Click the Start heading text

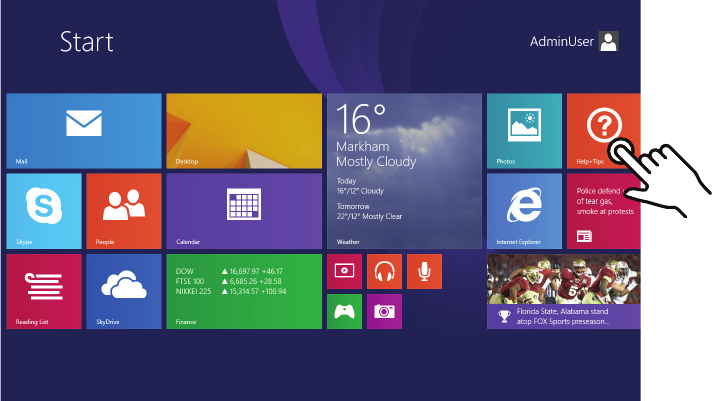(86, 42)
